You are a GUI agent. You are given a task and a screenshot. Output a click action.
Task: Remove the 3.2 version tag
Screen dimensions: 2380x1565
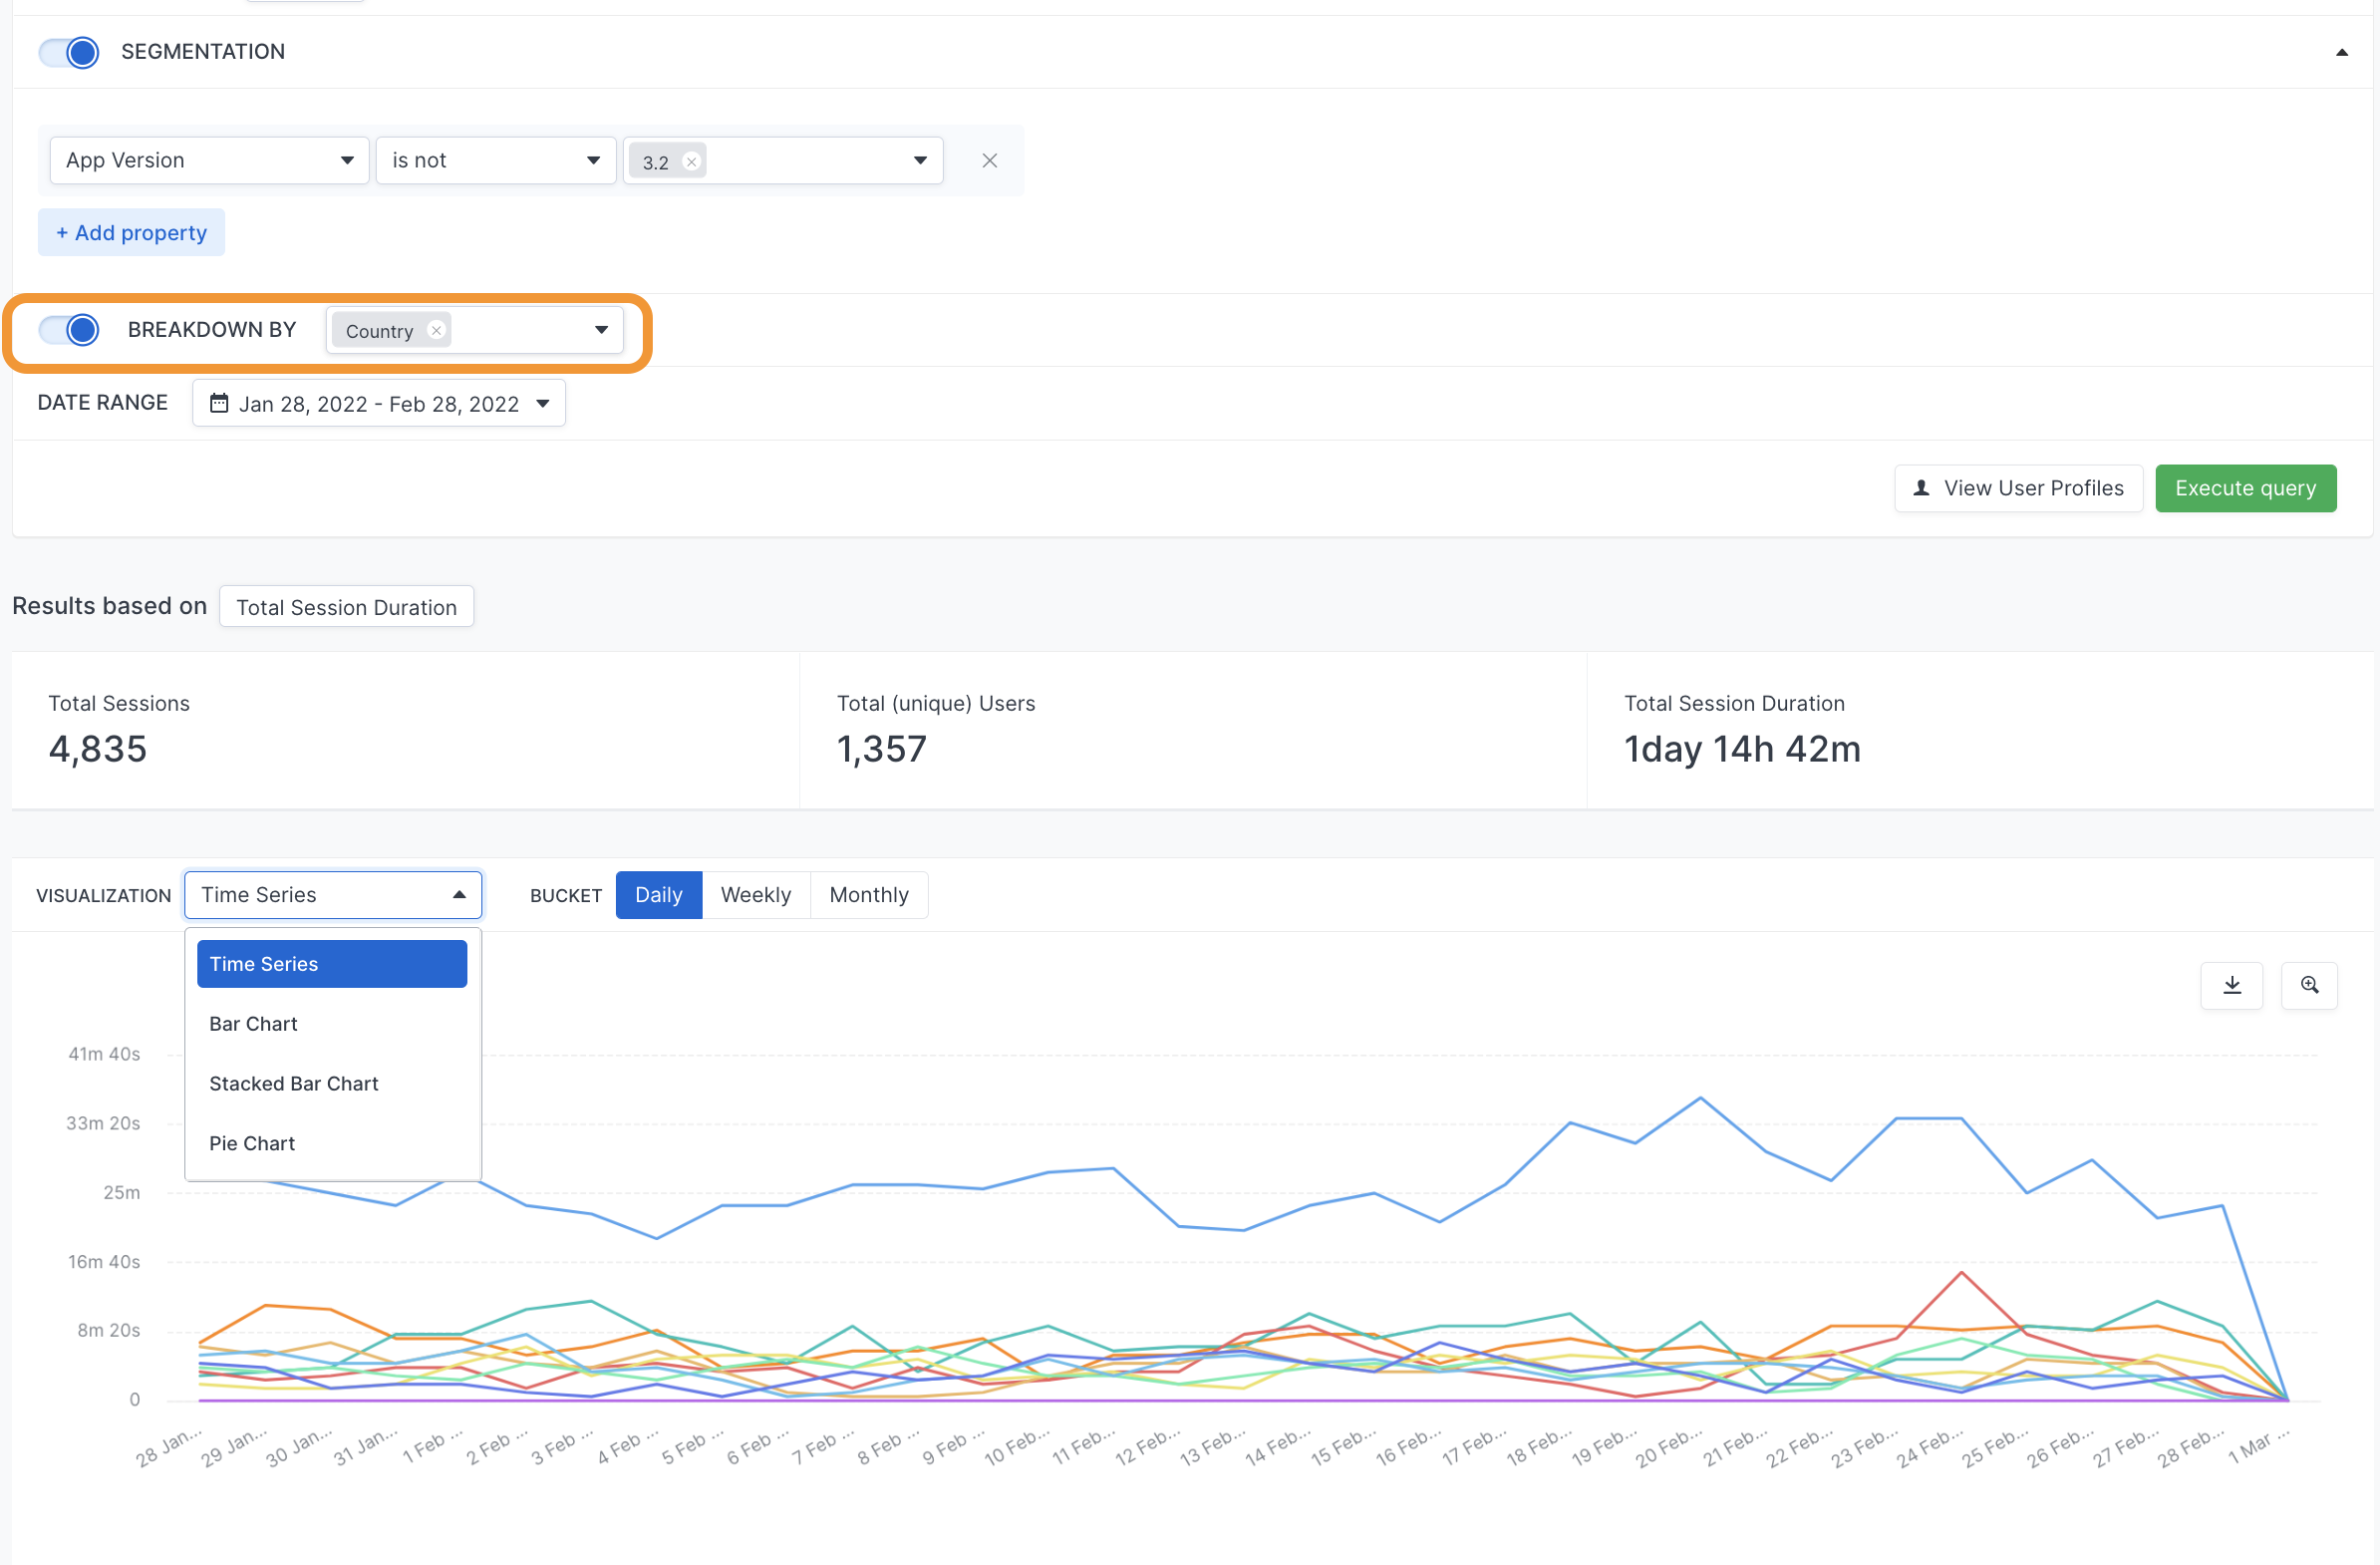[x=691, y=161]
